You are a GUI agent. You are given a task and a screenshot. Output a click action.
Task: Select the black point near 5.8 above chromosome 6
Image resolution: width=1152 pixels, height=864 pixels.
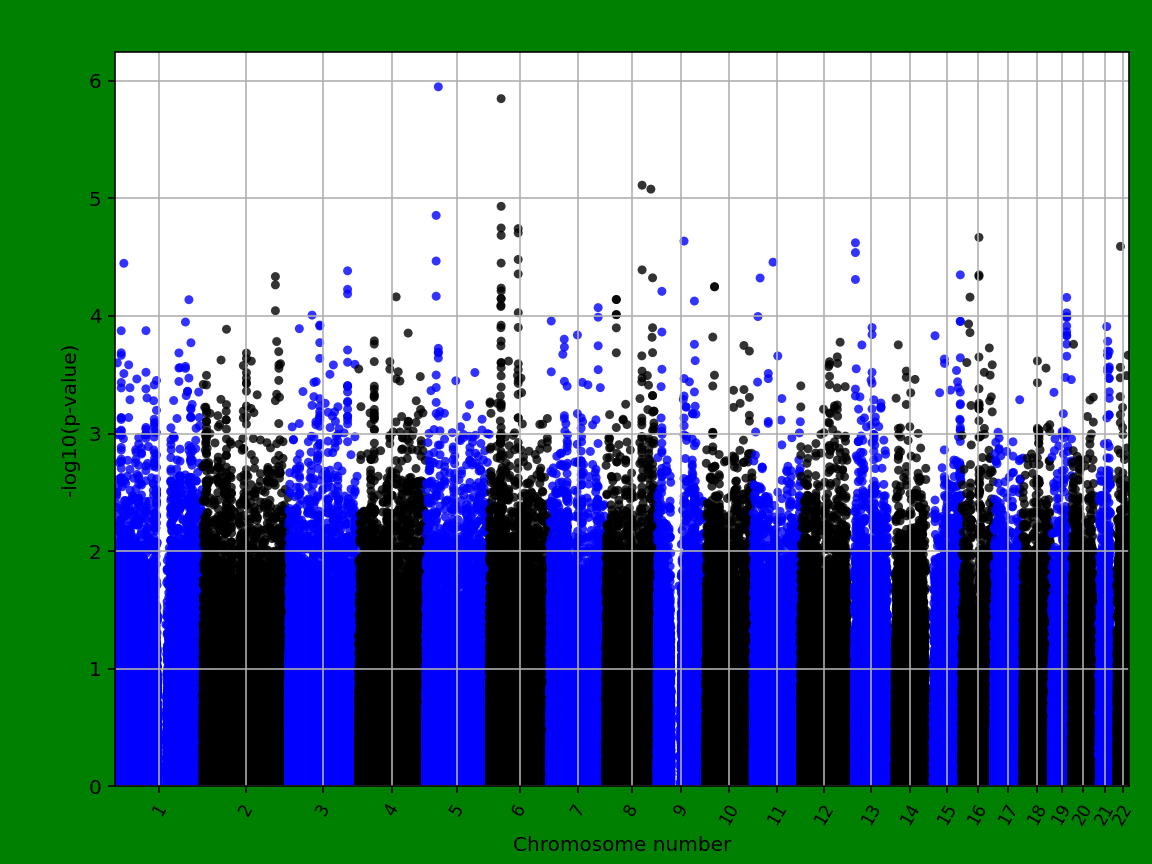pyautogui.click(x=500, y=98)
